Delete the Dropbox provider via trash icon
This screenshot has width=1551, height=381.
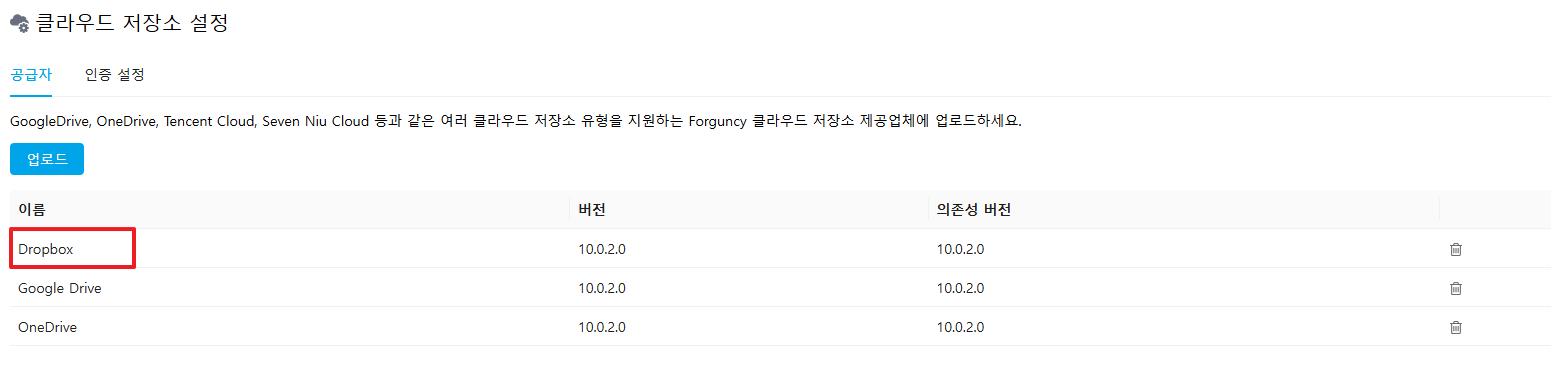coord(1456,249)
